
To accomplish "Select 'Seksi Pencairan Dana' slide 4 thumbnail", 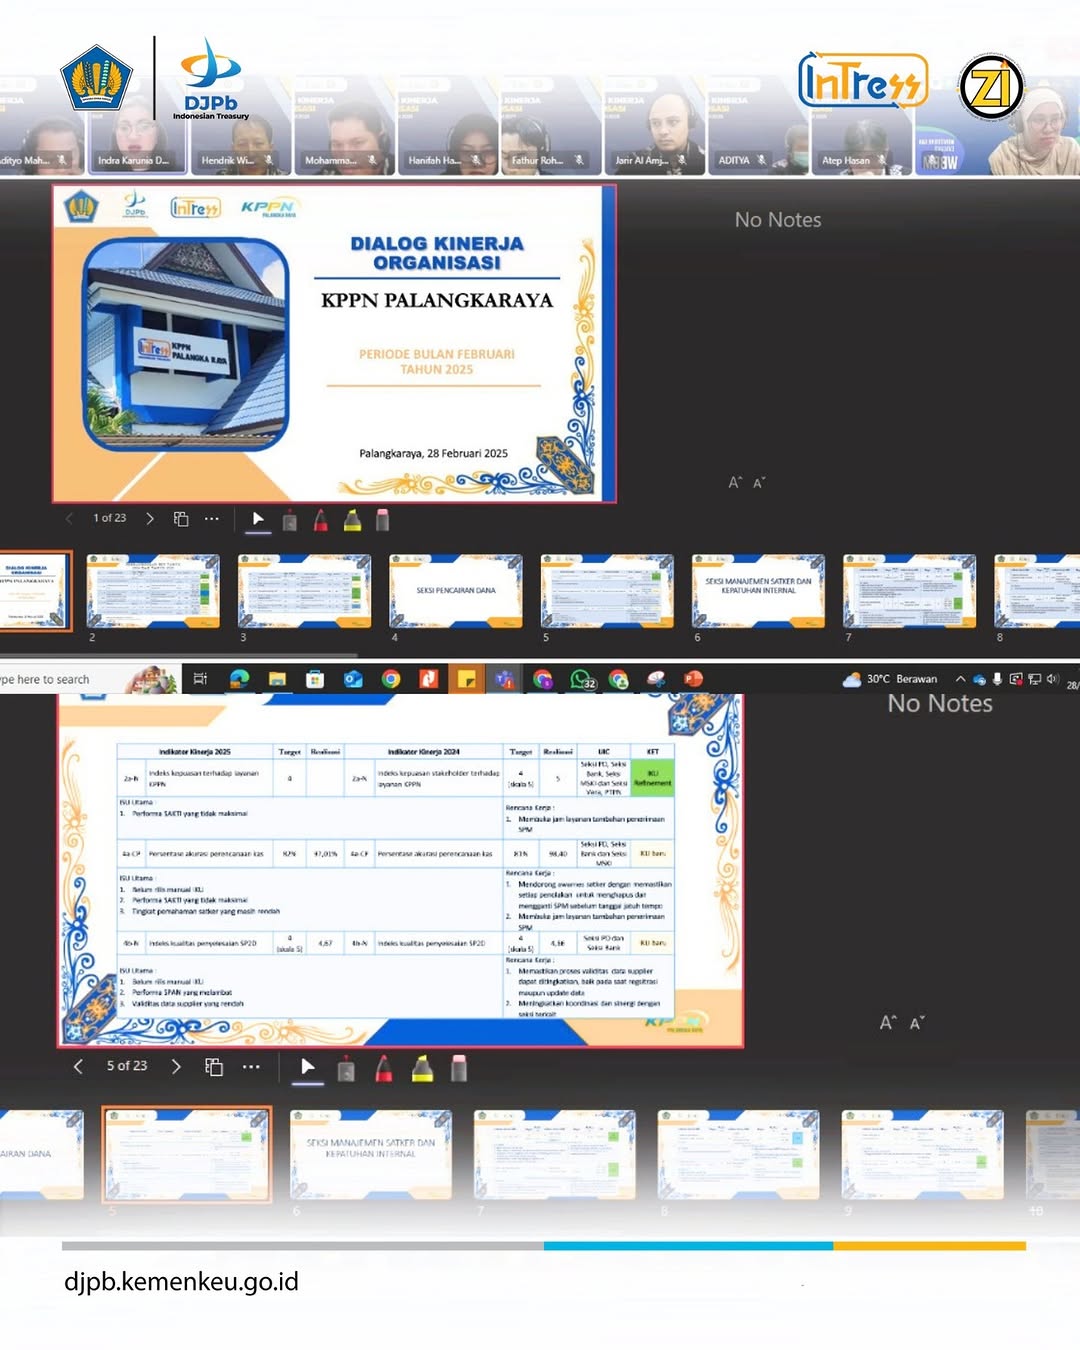I will [456, 591].
